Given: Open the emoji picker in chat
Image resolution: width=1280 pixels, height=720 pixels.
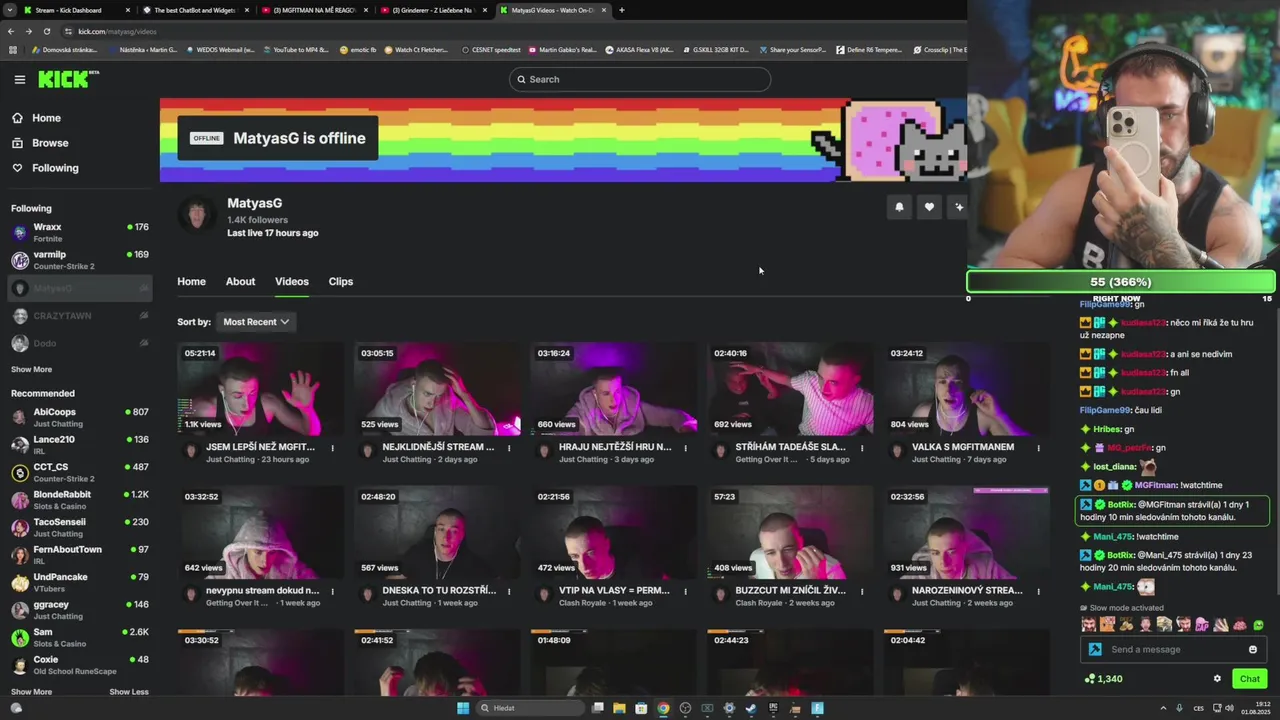Looking at the screenshot, I should [1252, 649].
